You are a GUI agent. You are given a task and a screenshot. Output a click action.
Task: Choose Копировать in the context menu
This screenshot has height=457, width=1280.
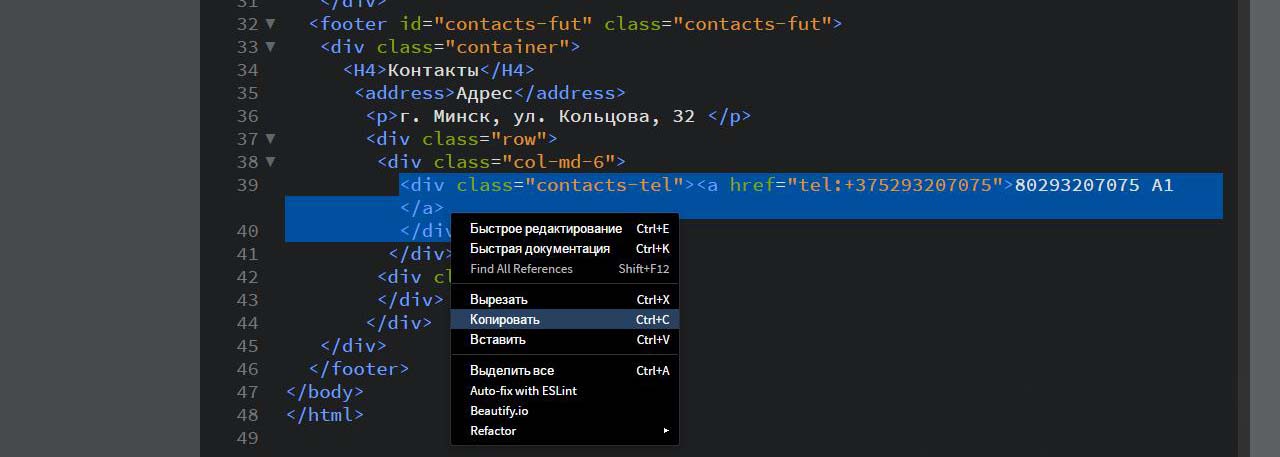[x=505, y=319]
